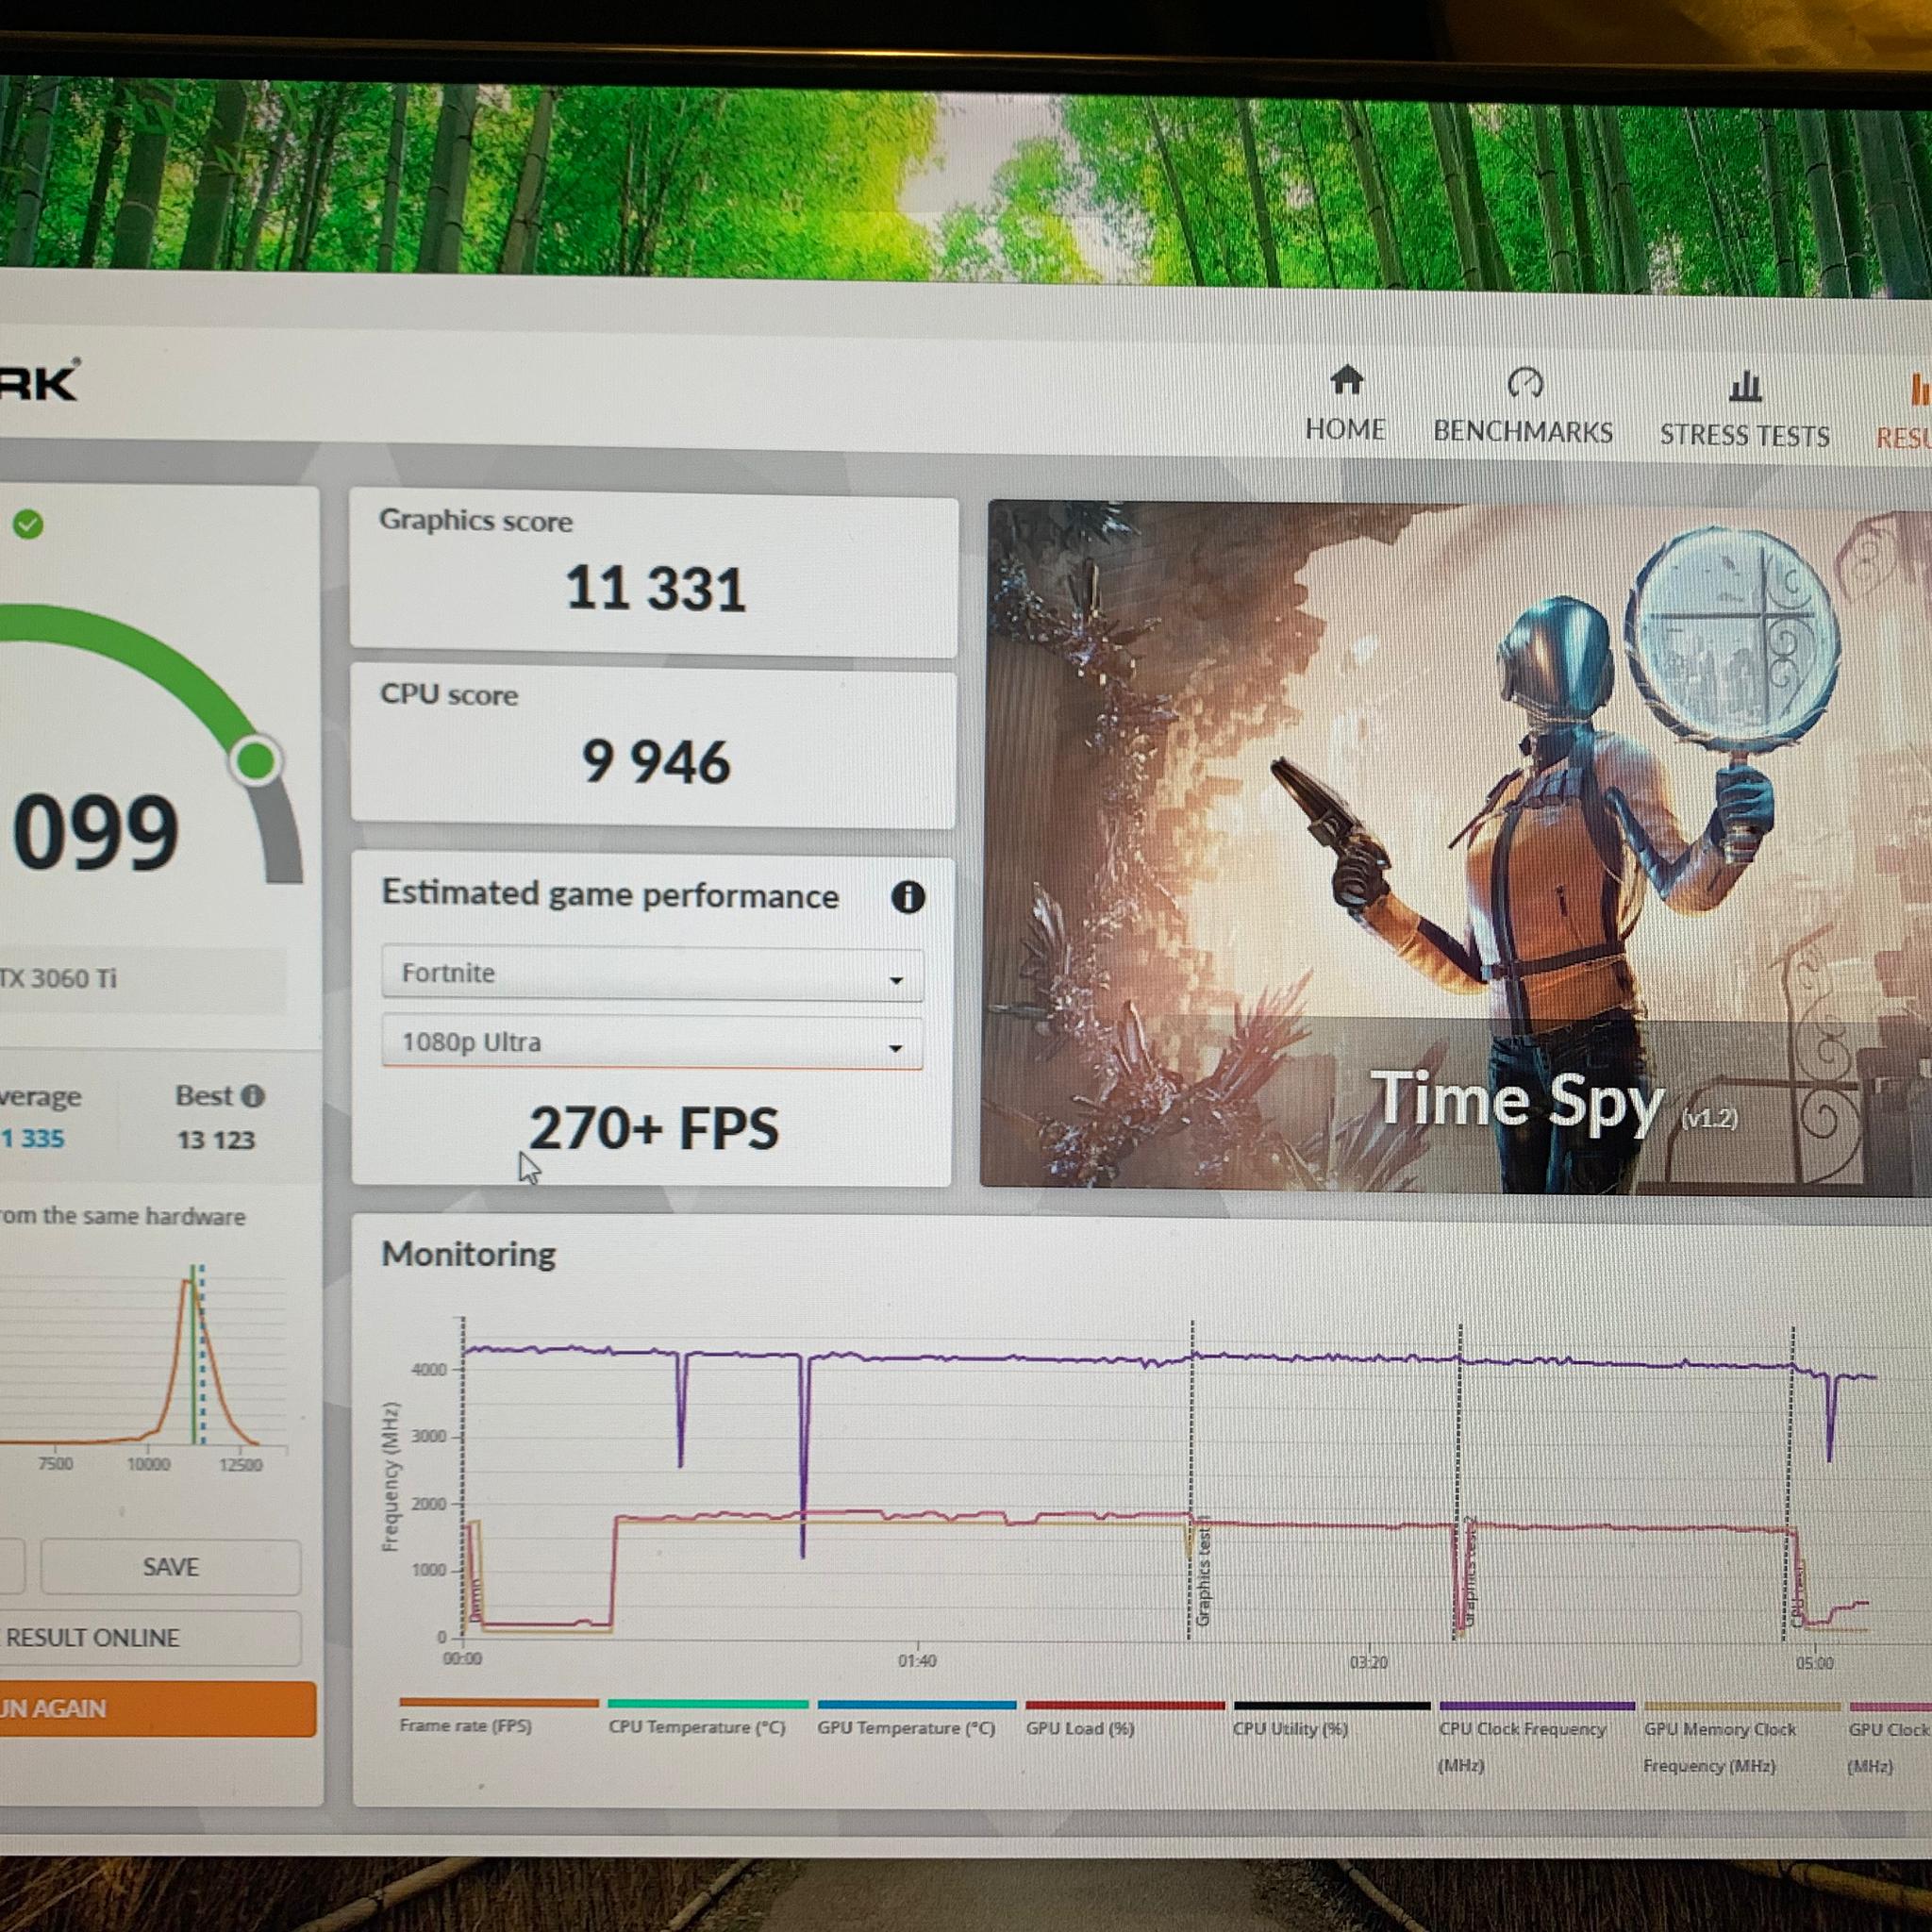The image size is (1932, 1932).
Task: Click the 01:40 time label on chart
Action: click(917, 1660)
